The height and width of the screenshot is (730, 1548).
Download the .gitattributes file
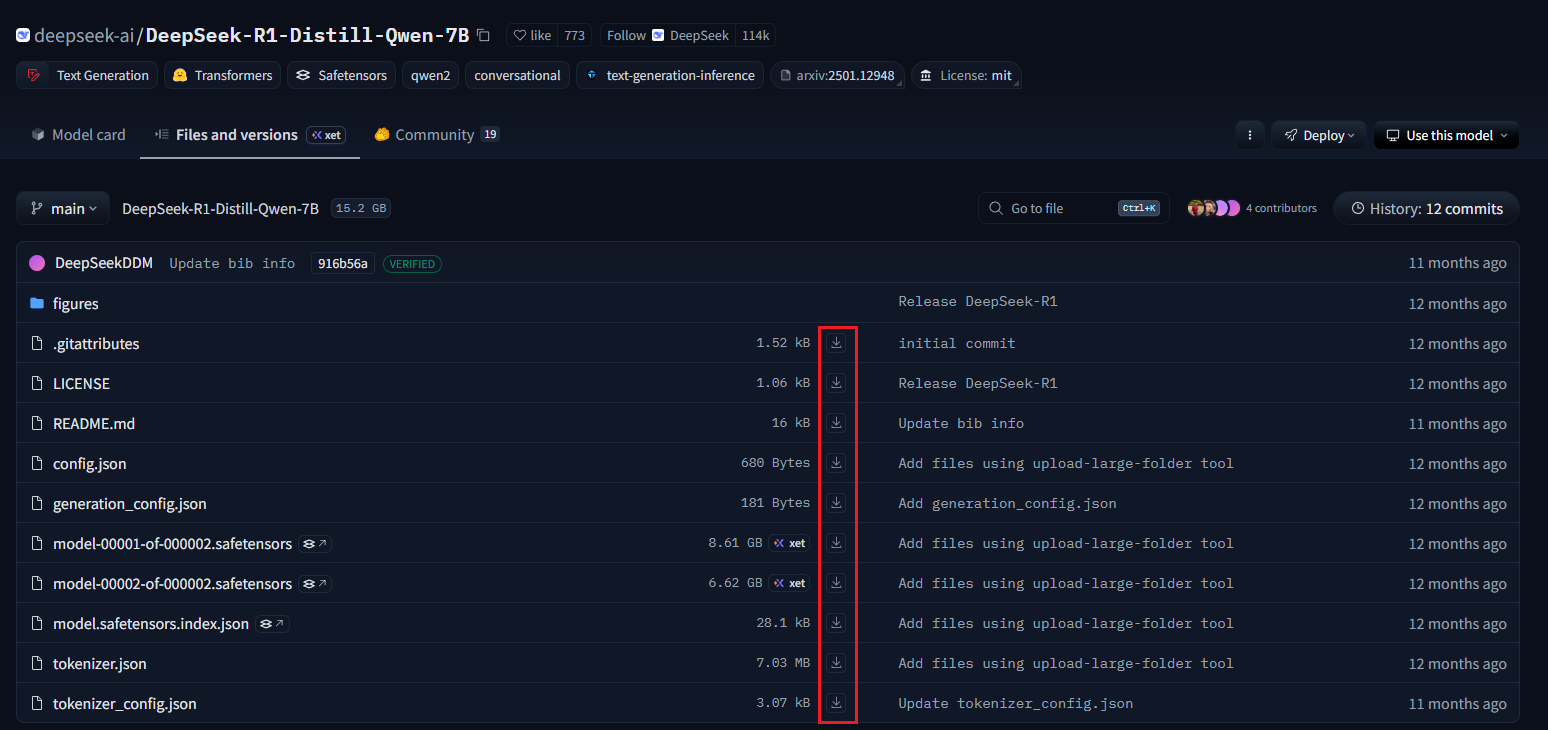[836, 343]
